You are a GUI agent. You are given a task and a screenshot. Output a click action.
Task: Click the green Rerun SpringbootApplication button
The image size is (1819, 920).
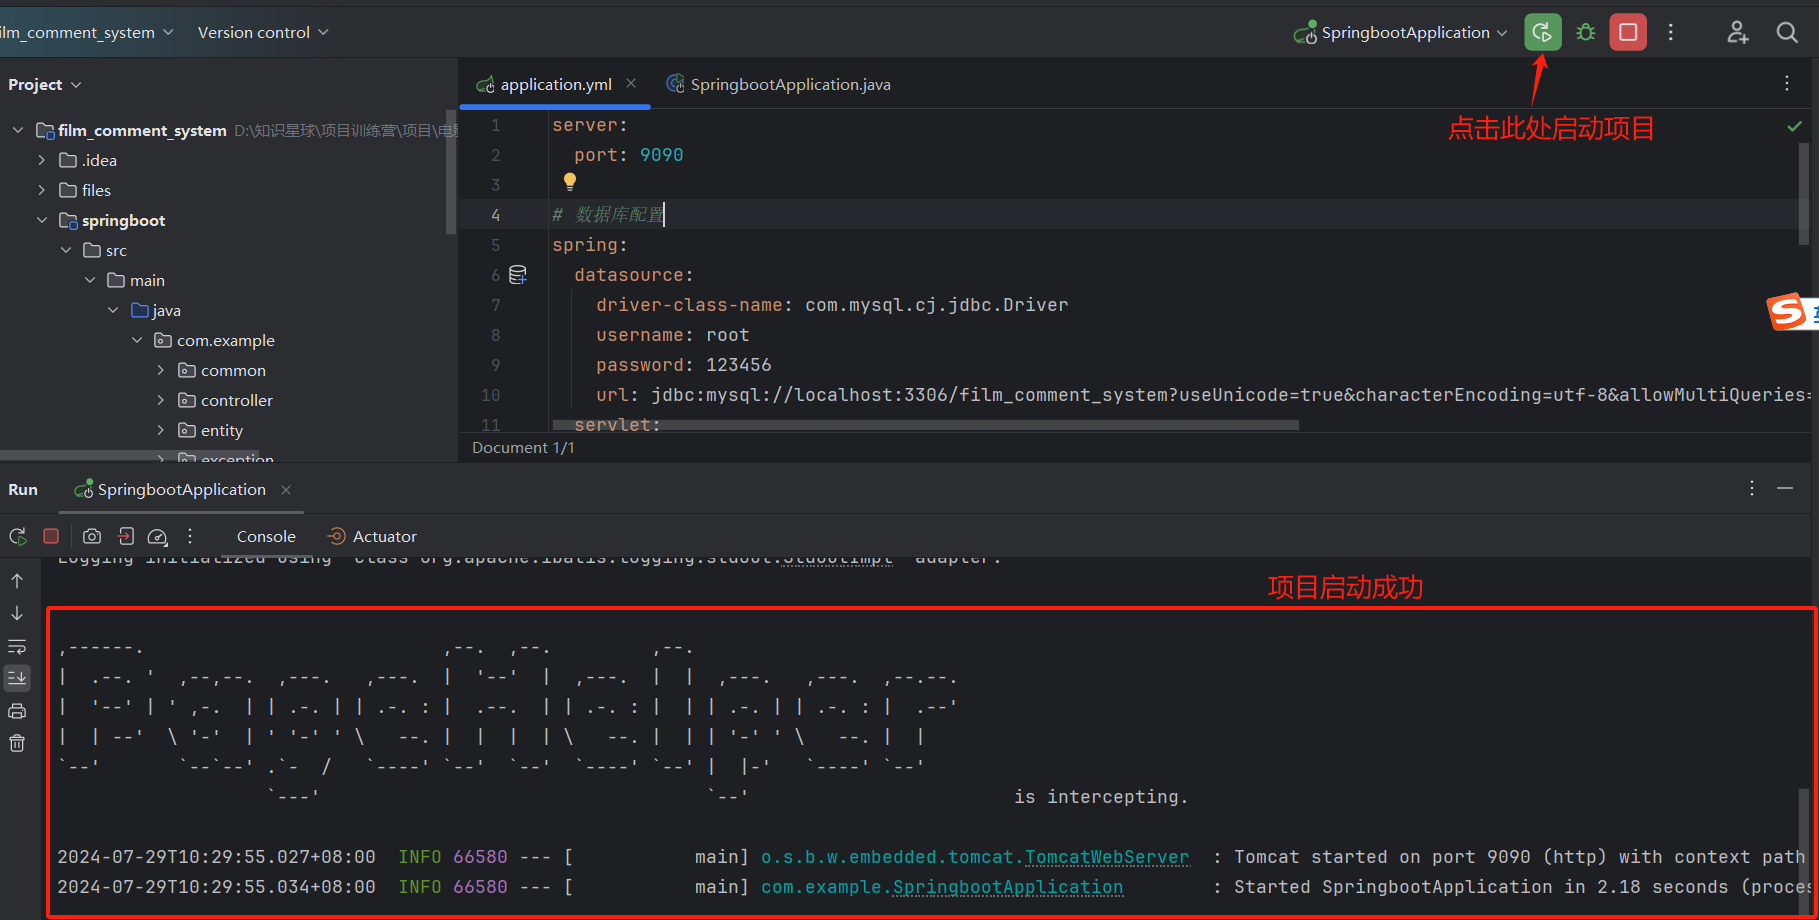[1542, 32]
